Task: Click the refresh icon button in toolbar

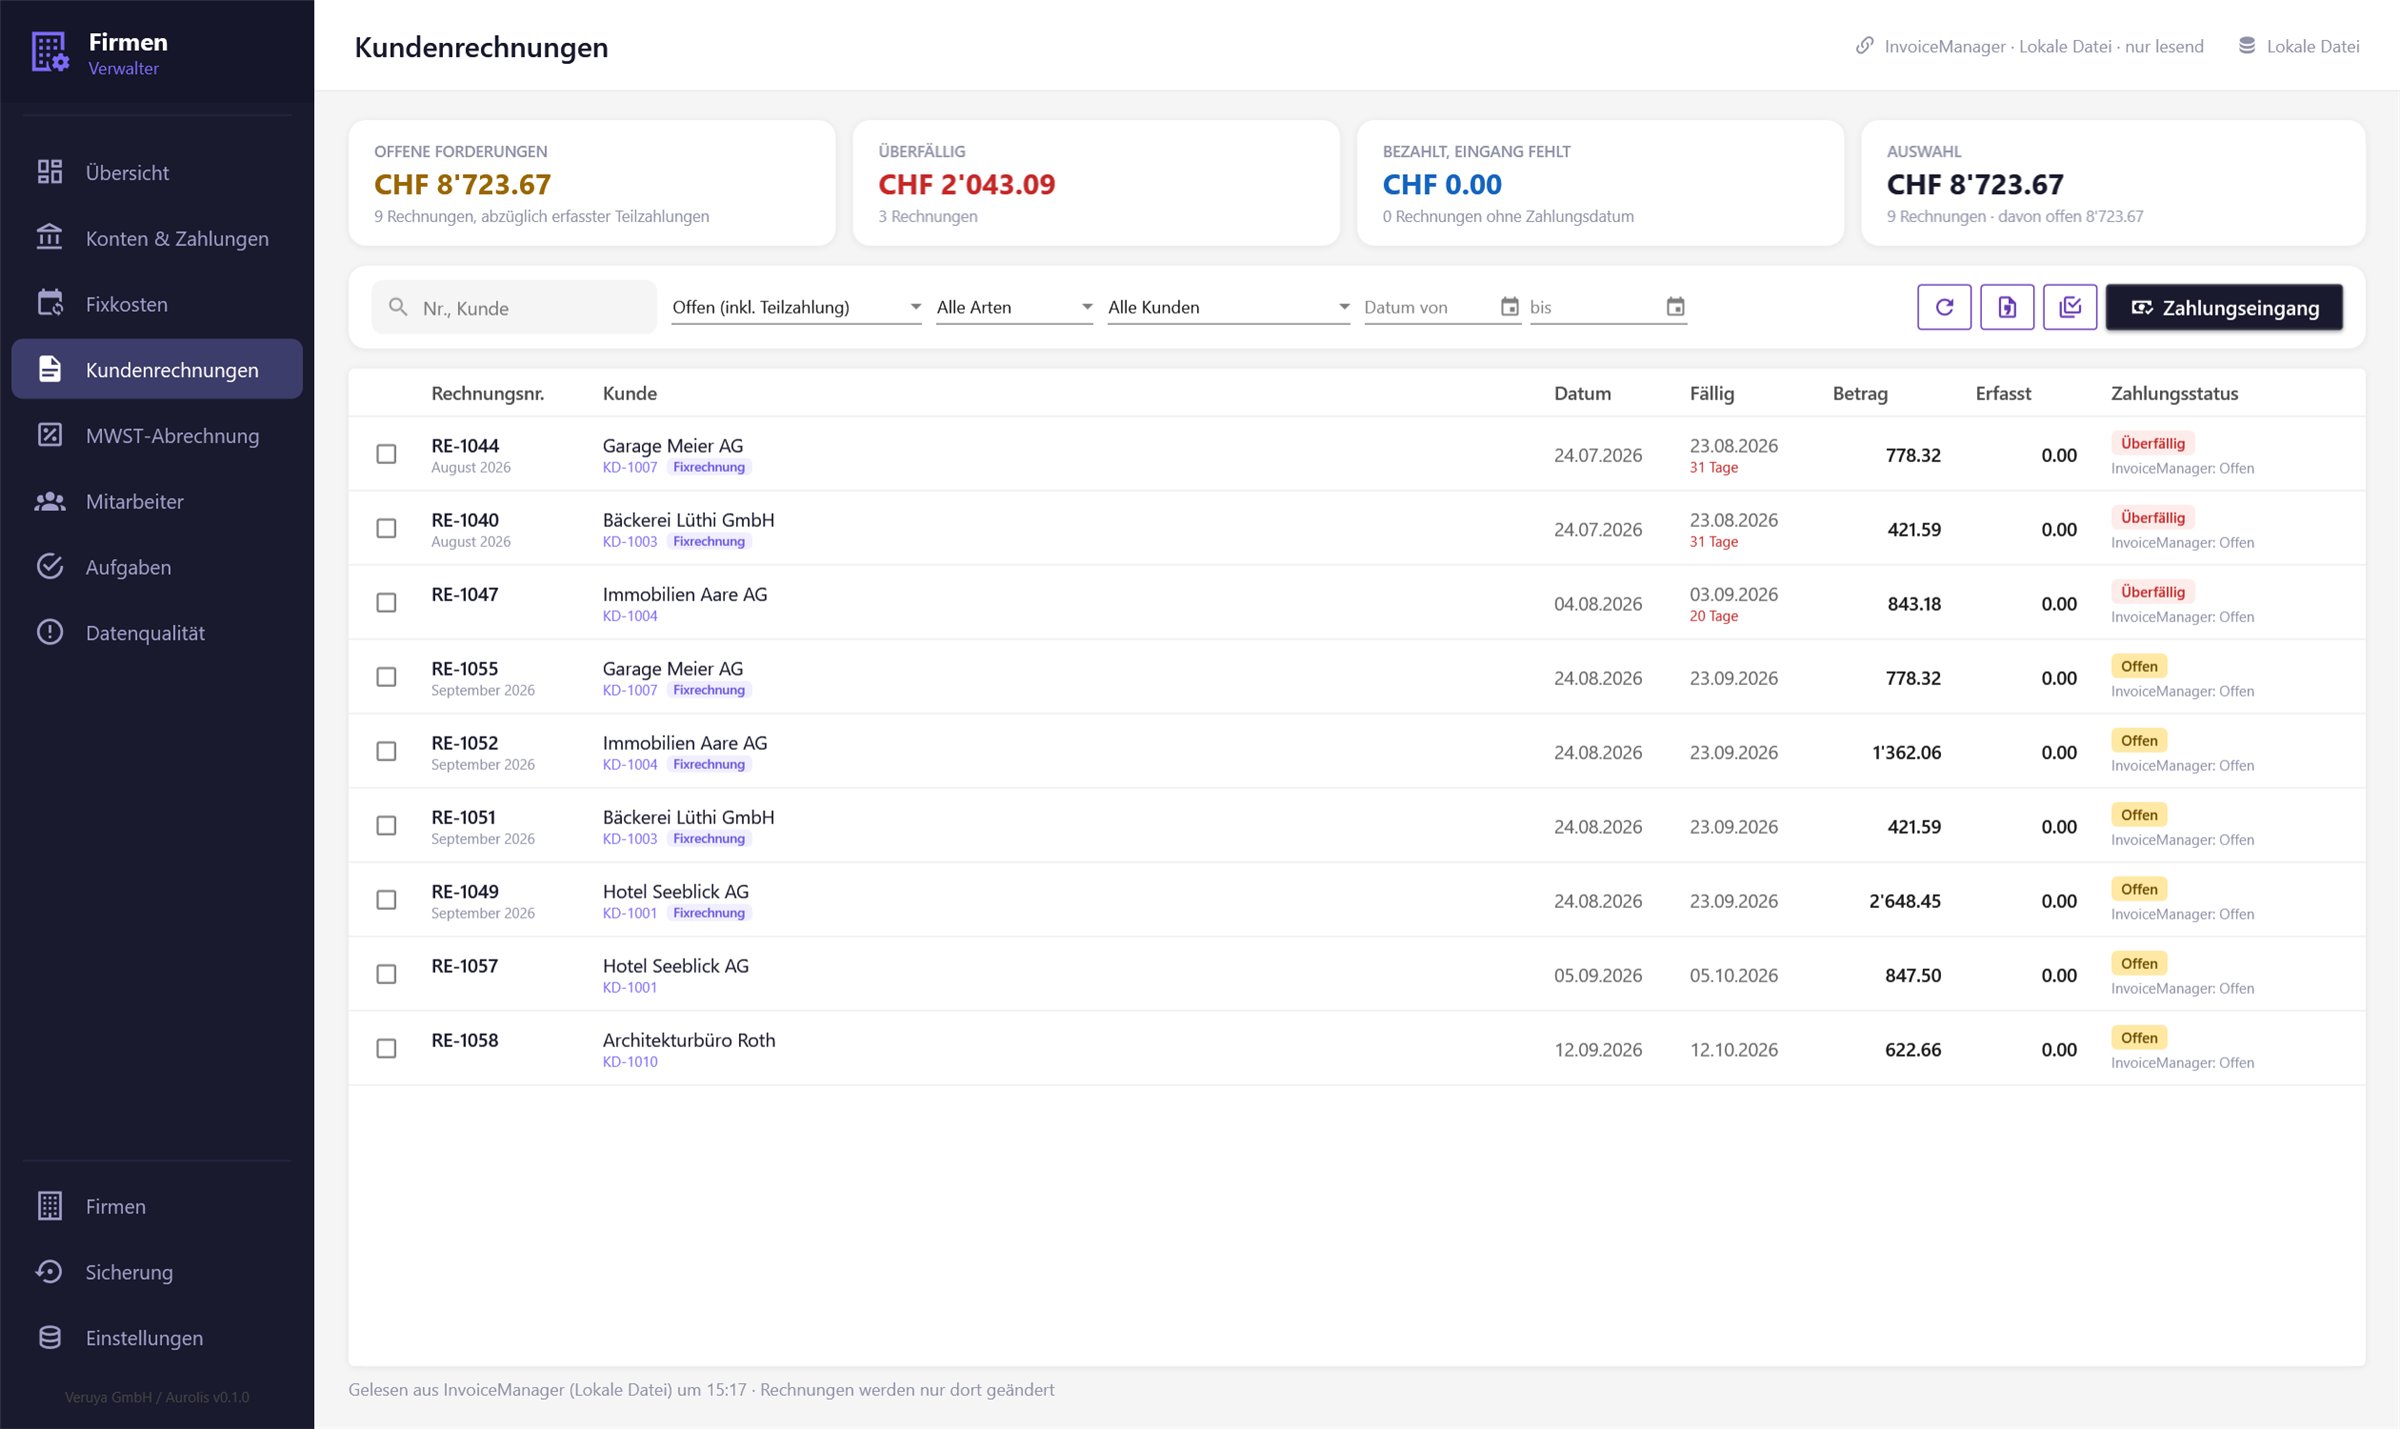Action: click(1944, 307)
